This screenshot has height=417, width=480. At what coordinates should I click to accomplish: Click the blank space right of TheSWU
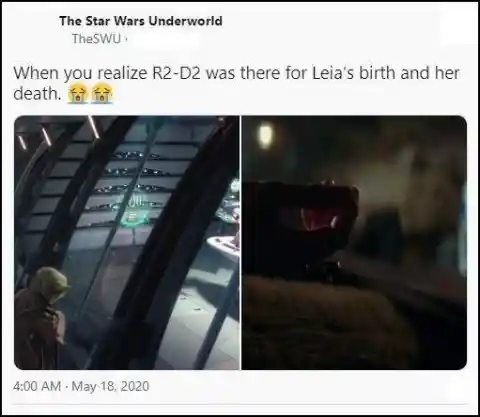click(164, 39)
